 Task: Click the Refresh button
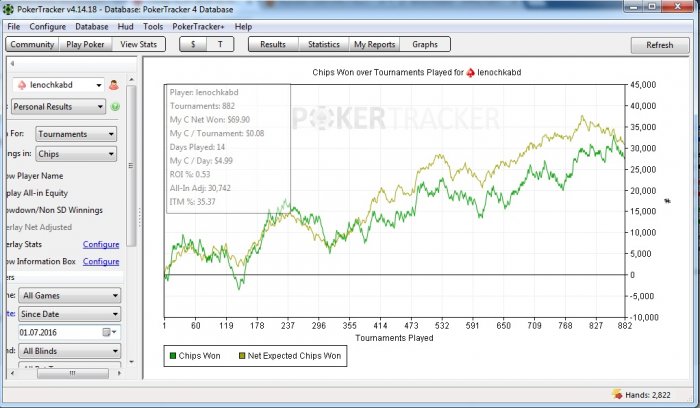660,45
